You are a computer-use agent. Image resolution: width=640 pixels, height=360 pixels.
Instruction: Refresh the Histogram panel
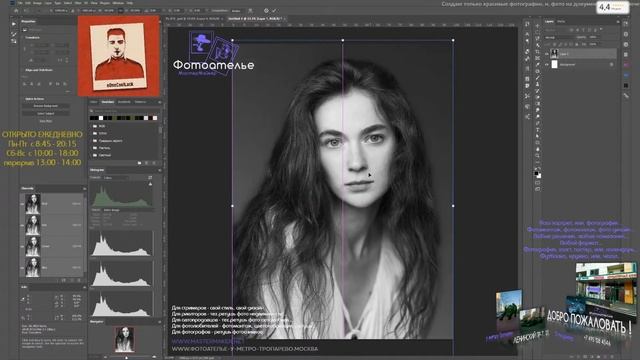tap(150, 178)
